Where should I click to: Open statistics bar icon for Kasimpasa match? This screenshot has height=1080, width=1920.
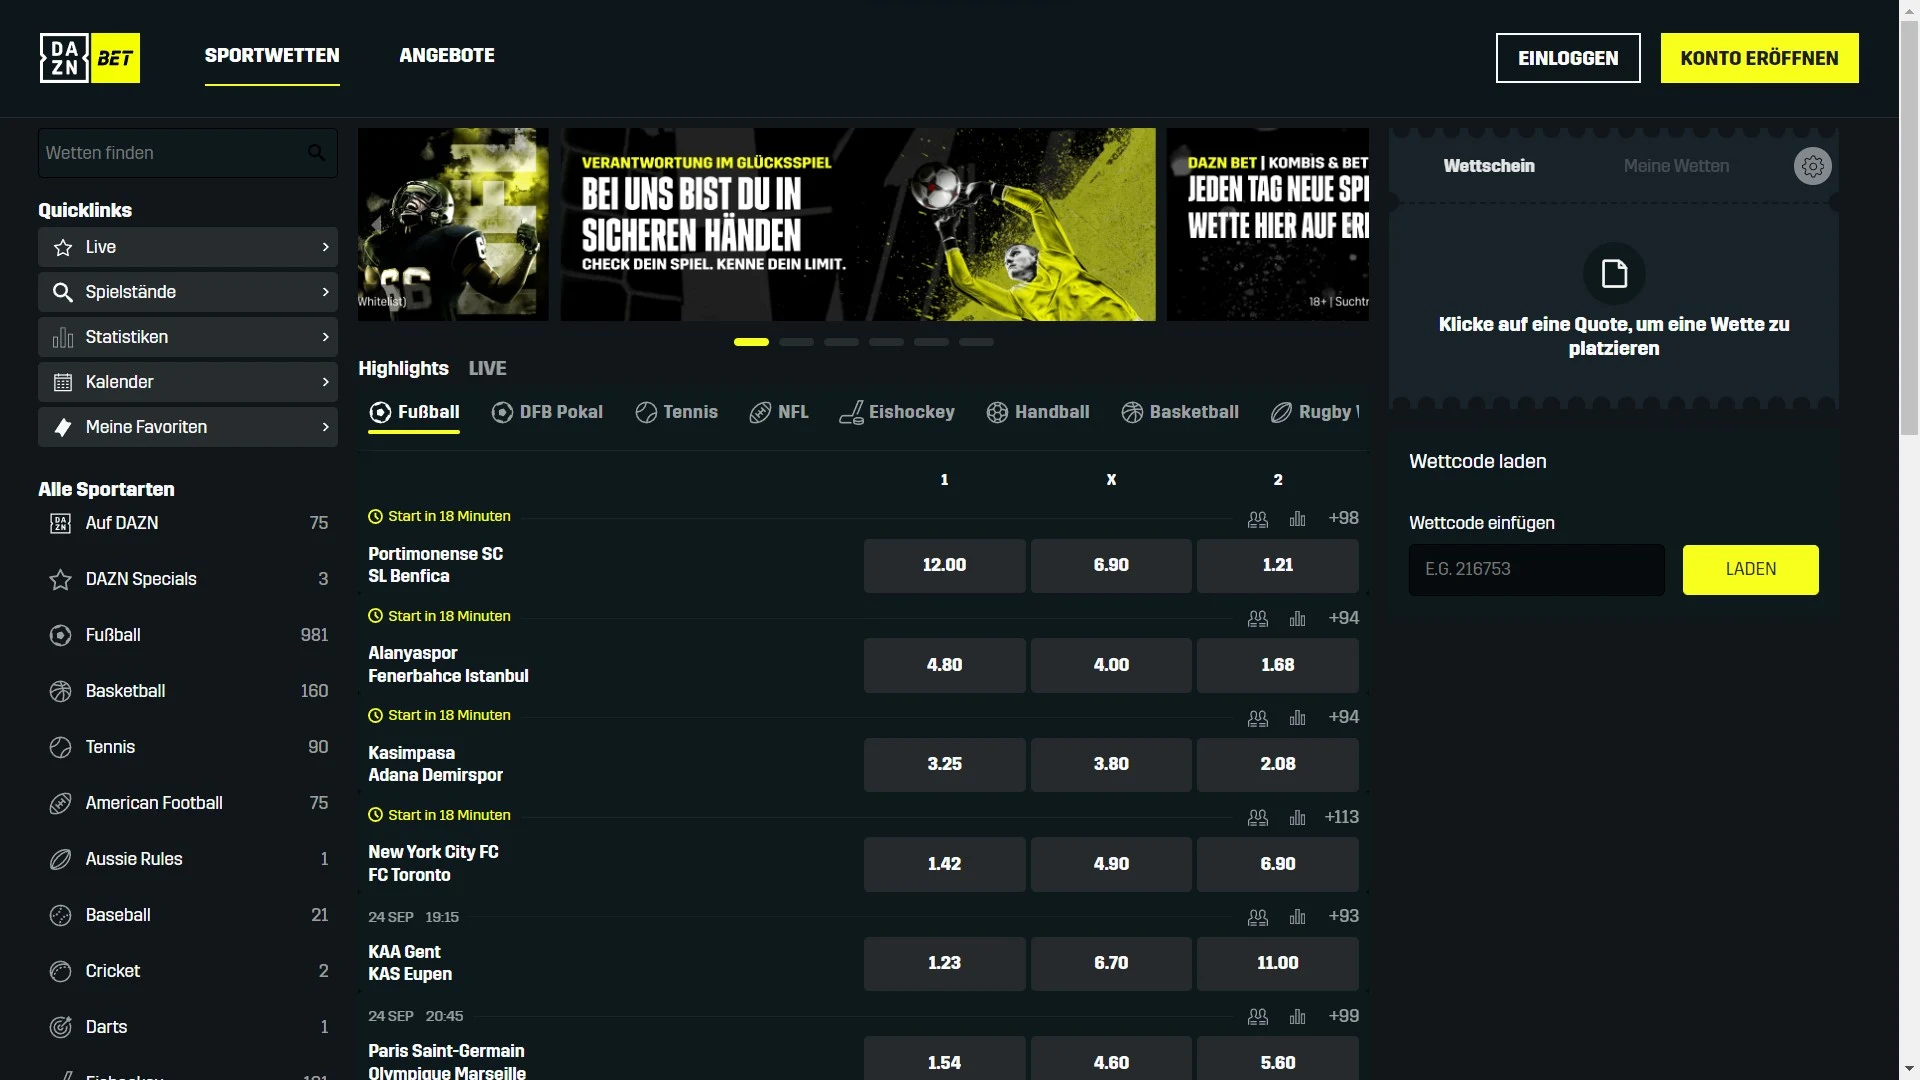[x=1298, y=718]
